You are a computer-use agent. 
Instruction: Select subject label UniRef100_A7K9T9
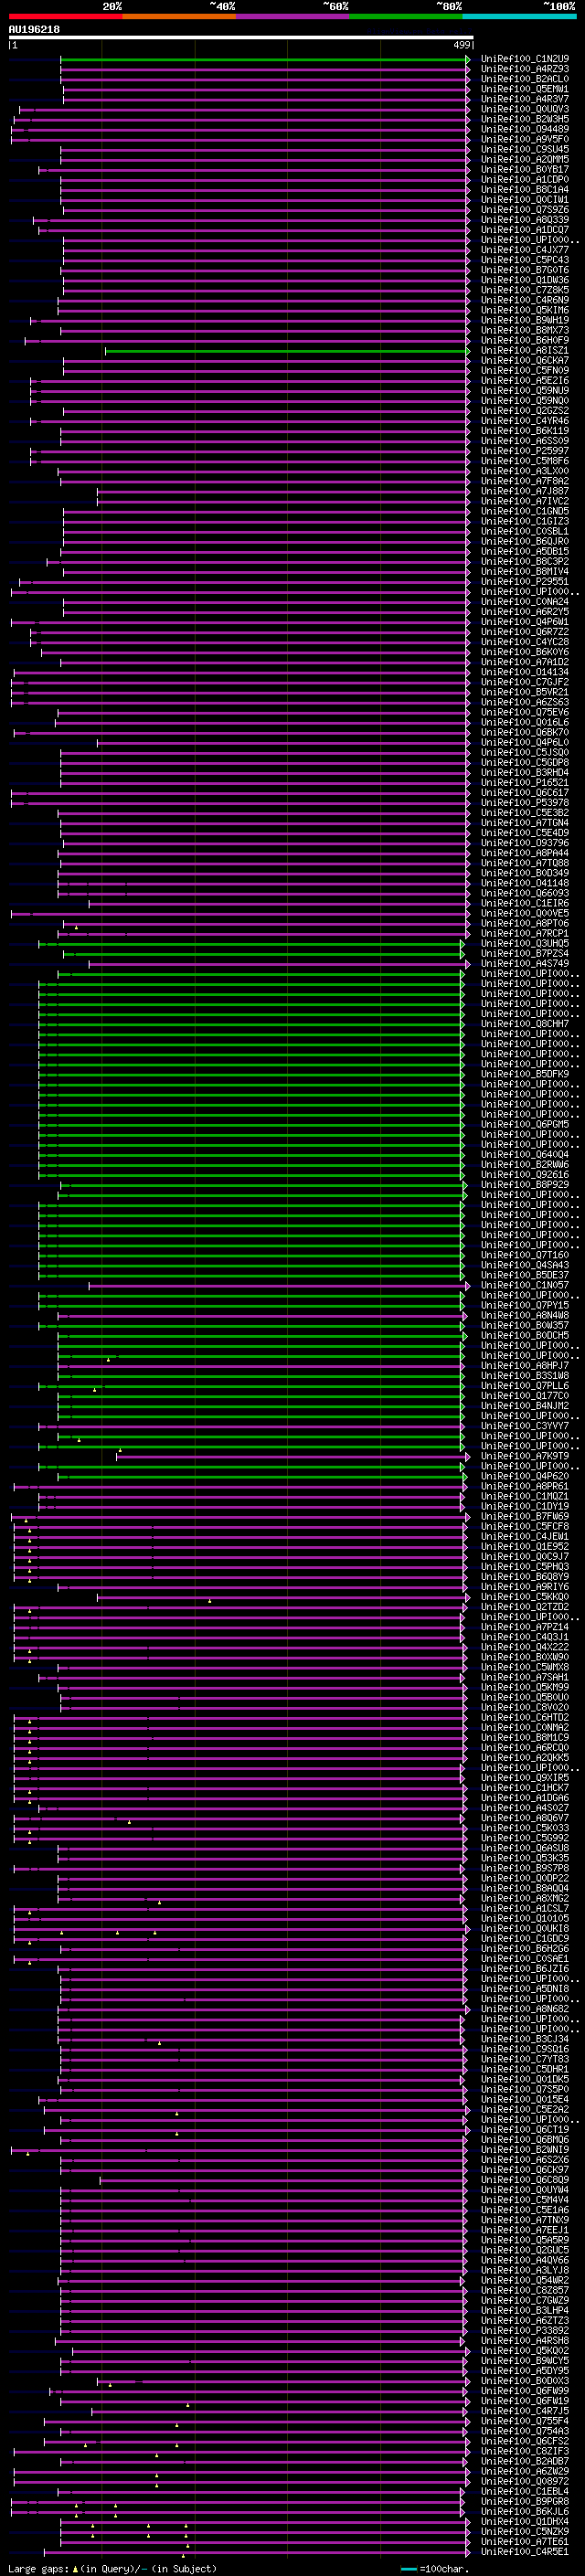coord(525,1456)
